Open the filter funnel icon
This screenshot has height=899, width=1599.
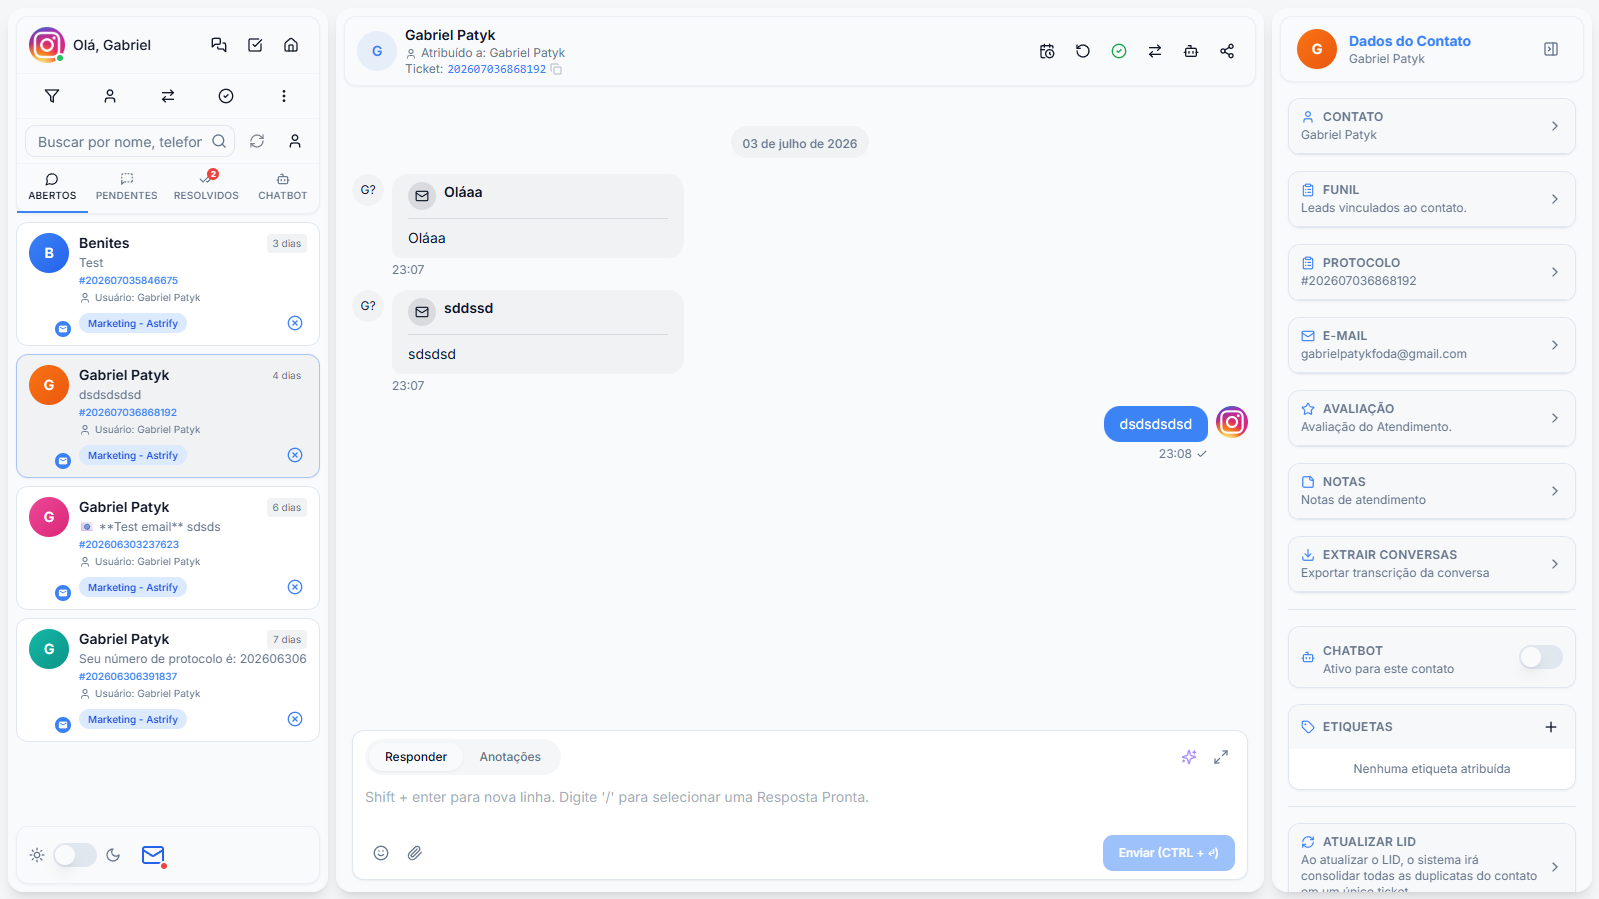click(52, 96)
